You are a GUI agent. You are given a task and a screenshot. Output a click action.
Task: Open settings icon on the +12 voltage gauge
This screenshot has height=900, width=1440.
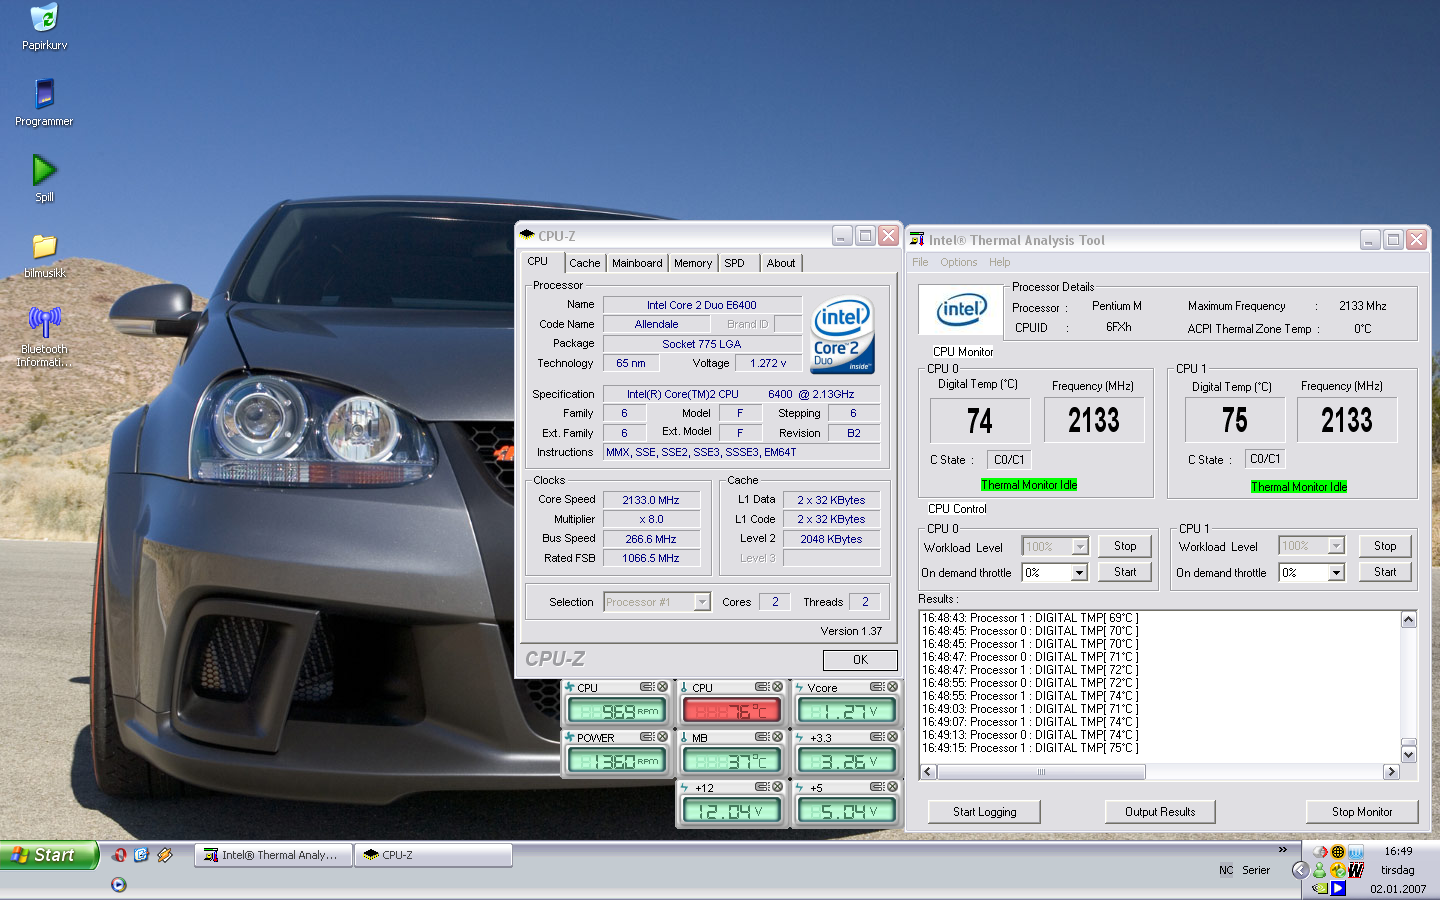(x=761, y=787)
